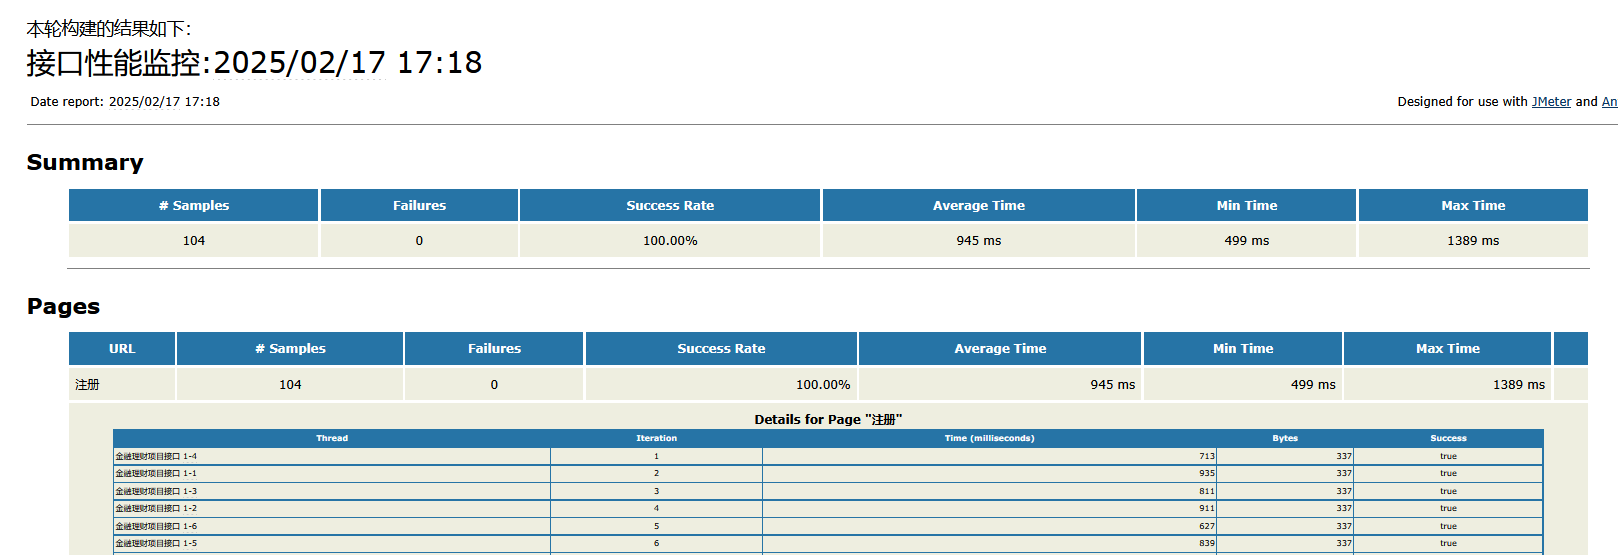
Task: Select thread row 金融理财项目接口 1-6
Action: point(156,526)
